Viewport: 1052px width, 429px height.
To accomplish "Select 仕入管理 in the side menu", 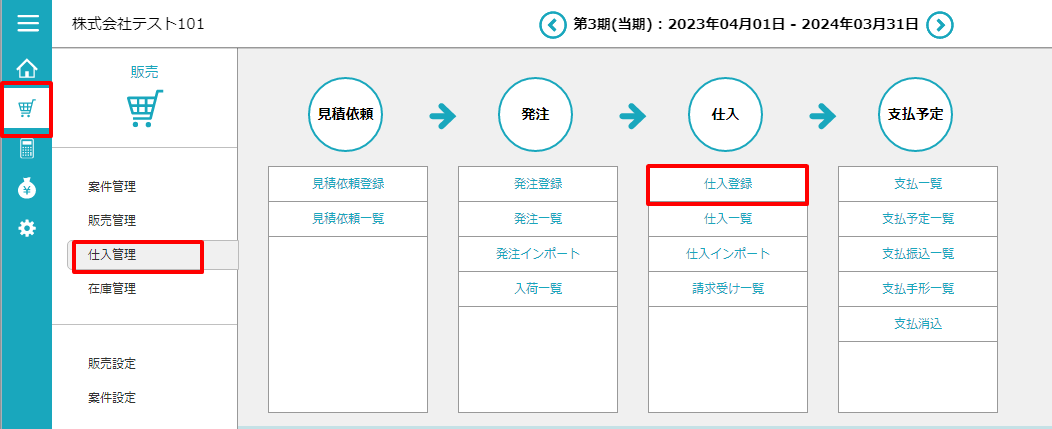I will (112, 254).
